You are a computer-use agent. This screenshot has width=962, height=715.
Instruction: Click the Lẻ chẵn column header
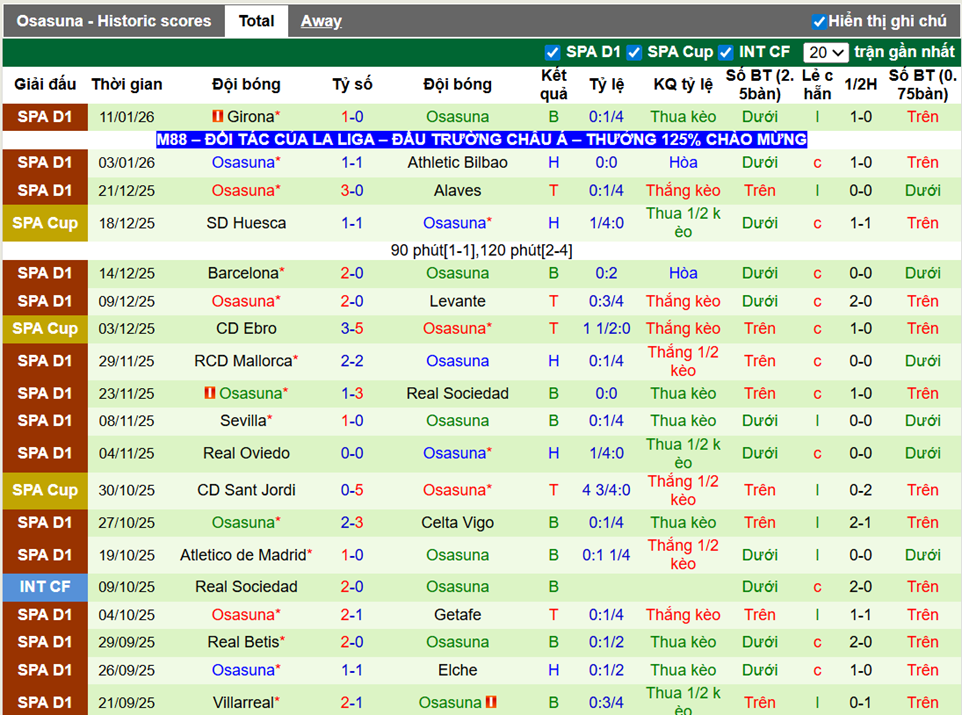tap(817, 85)
